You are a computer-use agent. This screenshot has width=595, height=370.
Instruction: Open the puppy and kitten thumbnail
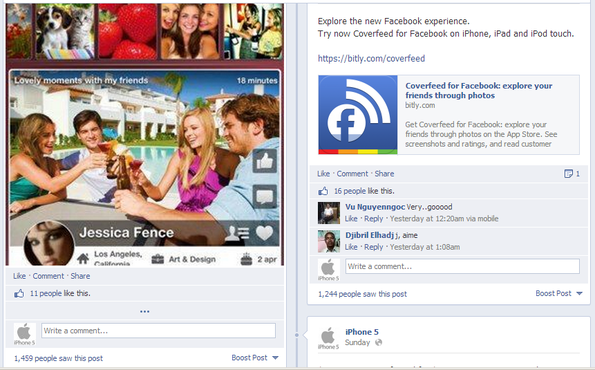click(x=65, y=31)
